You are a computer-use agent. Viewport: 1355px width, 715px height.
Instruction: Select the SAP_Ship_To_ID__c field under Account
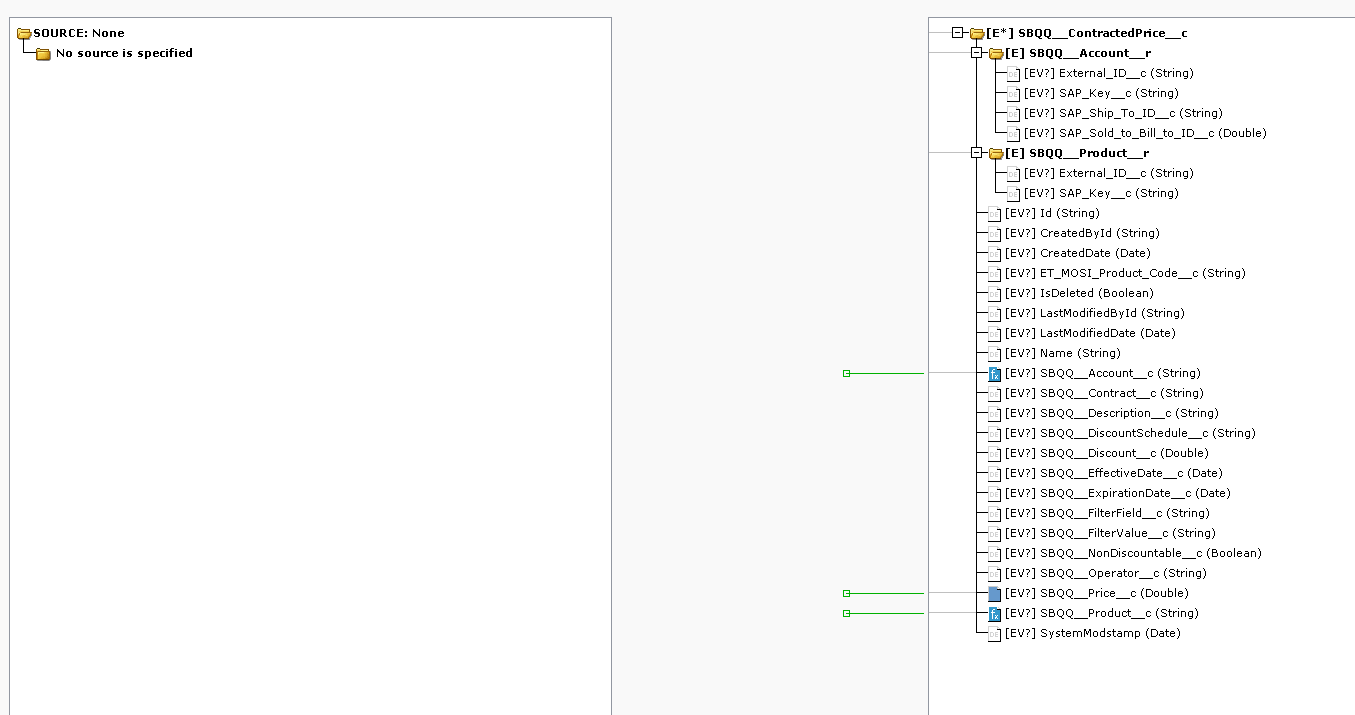point(1122,113)
